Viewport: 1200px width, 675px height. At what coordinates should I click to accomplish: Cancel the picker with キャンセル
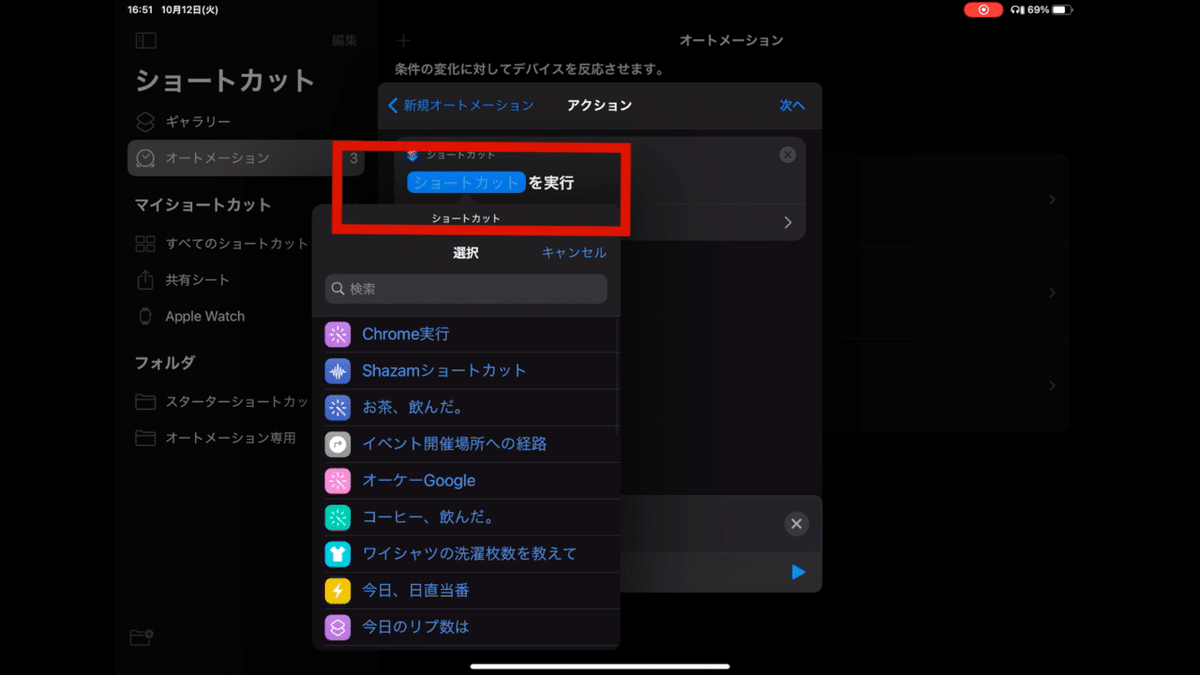(572, 252)
